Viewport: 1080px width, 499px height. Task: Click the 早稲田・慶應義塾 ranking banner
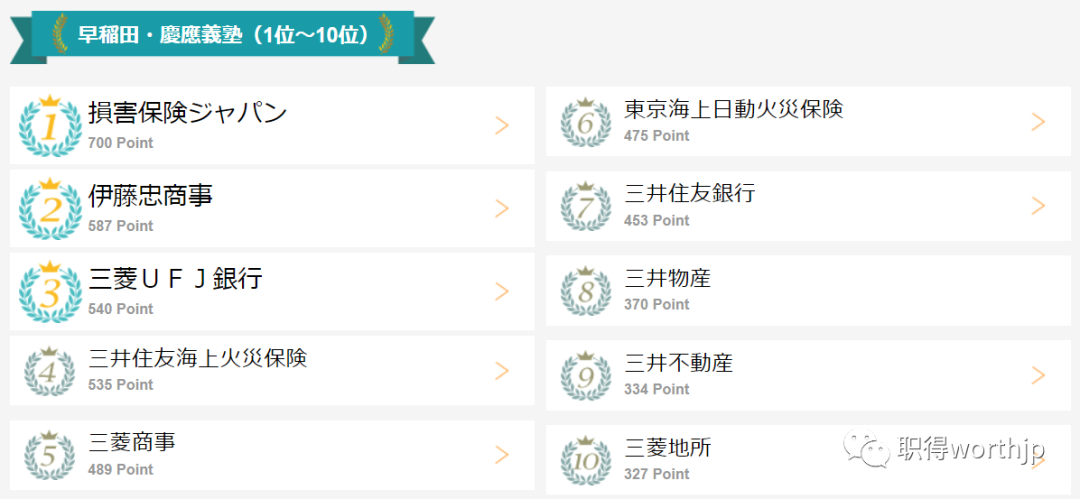tap(222, 36)
